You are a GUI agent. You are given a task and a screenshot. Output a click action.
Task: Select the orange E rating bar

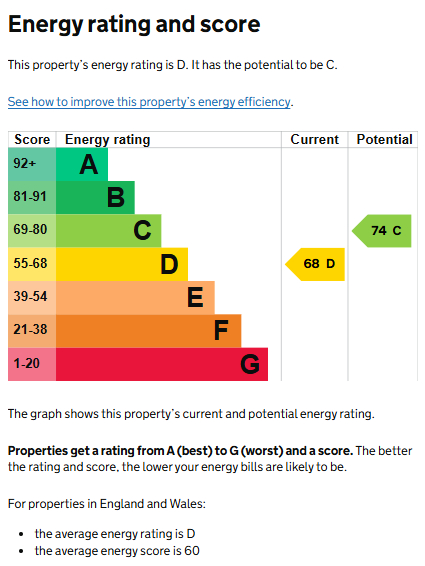tap(135, 297)
